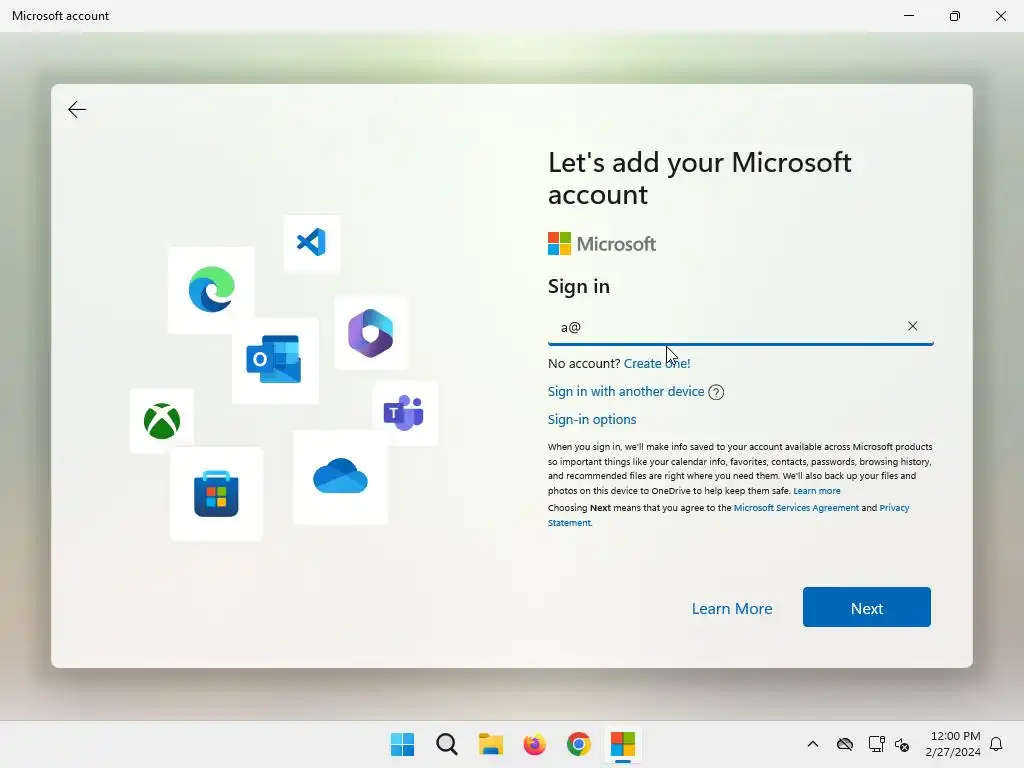Click the OneDrive tray icon
1024x768 pixels.
click(845, 744)
